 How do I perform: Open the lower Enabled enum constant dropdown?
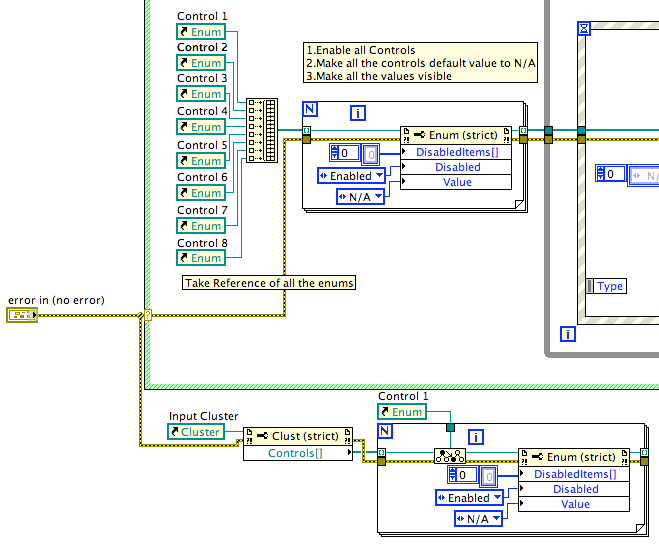coord(497,497)
